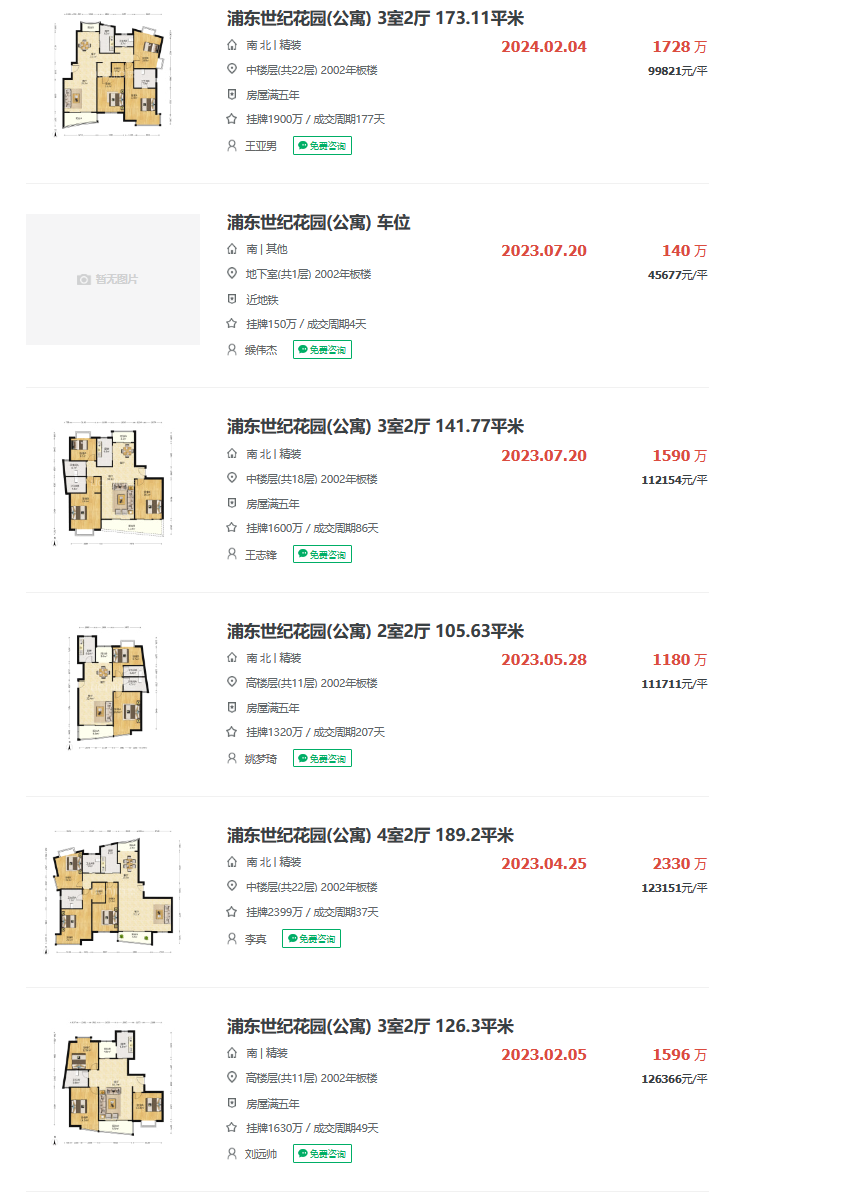This screenshot has width=844, height=1195.
Task: Click the person icon next to agent 王亚男
Action: coord(232,144)
